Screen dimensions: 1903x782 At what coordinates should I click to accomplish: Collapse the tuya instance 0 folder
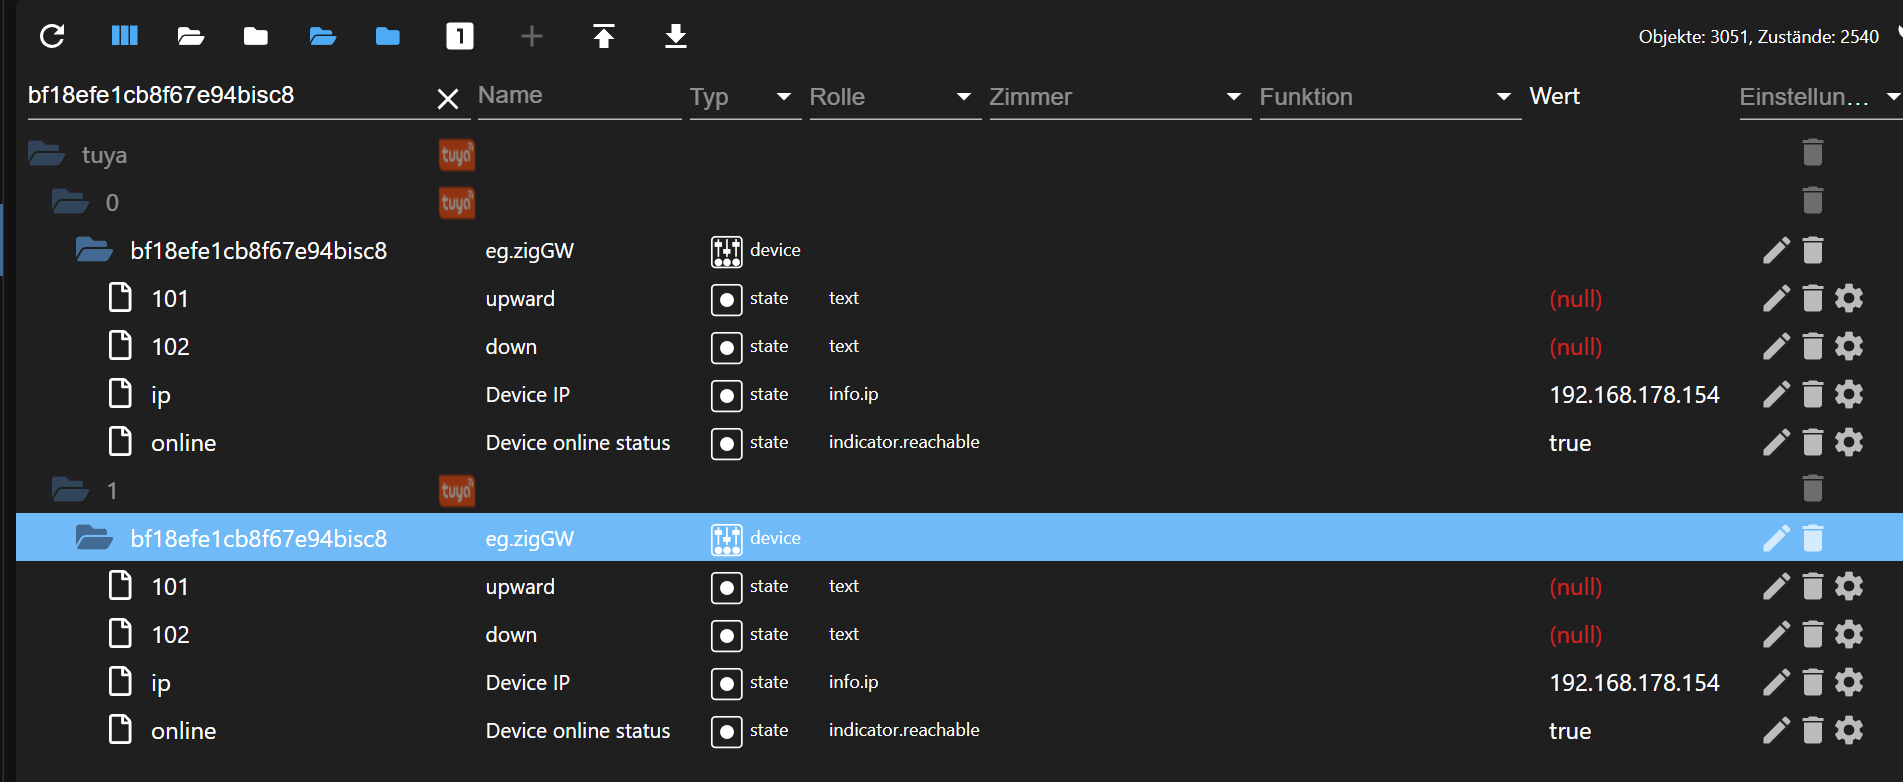click(70, 202)
